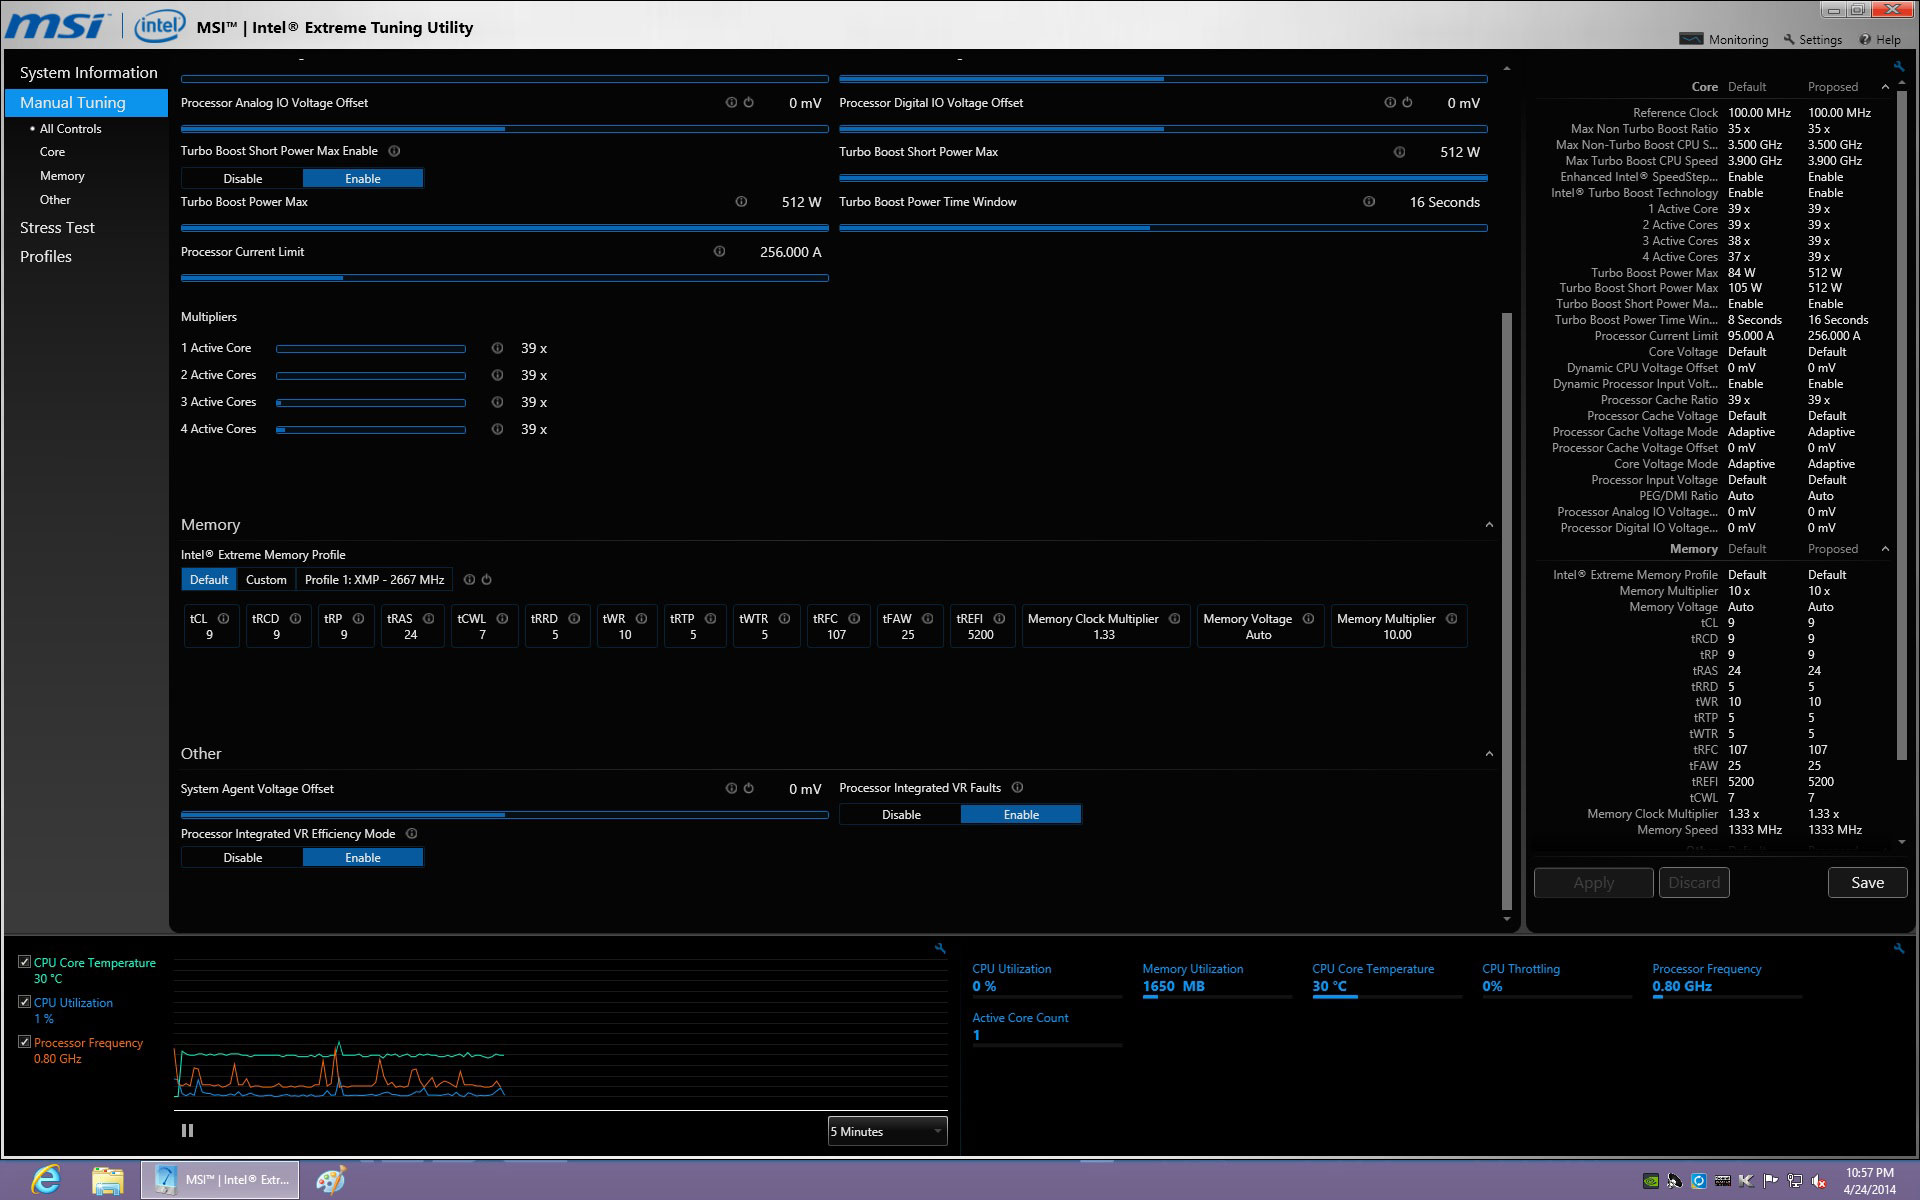Uncheck CPU Utilization graph checkbox
The width and height of the screenshot is (1920, 1200).
pyautogui.click(x=25, y=1002)
